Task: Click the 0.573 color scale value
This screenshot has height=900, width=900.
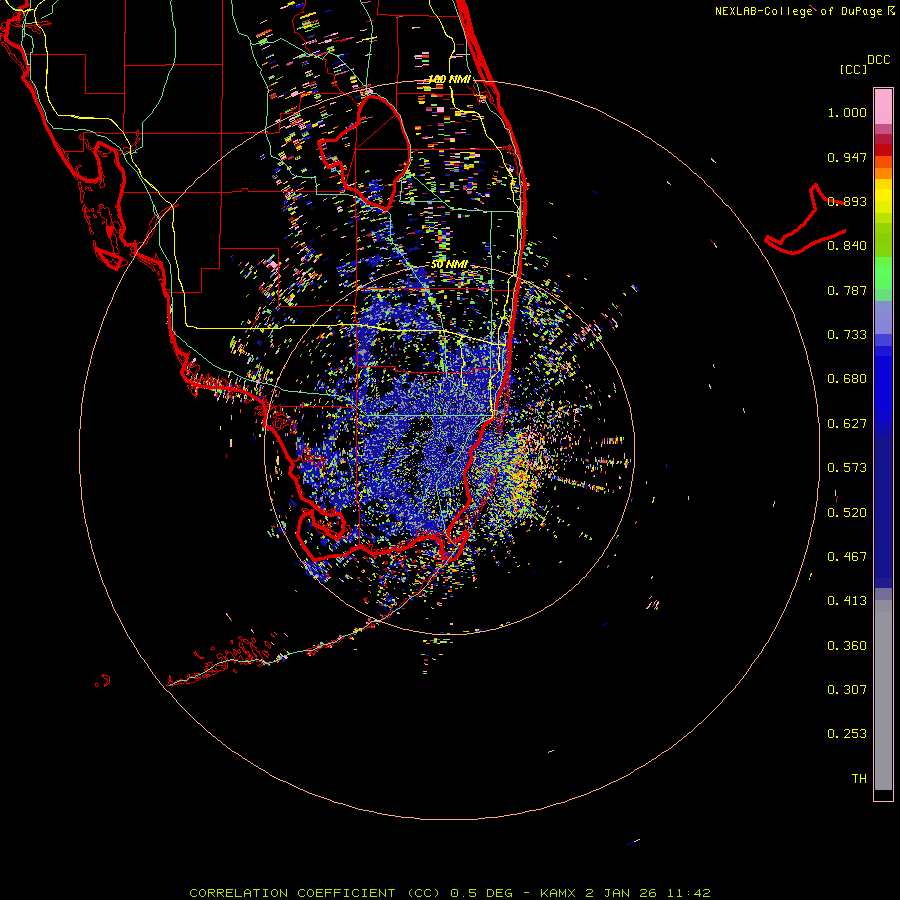Action: (x=847, y=468)
